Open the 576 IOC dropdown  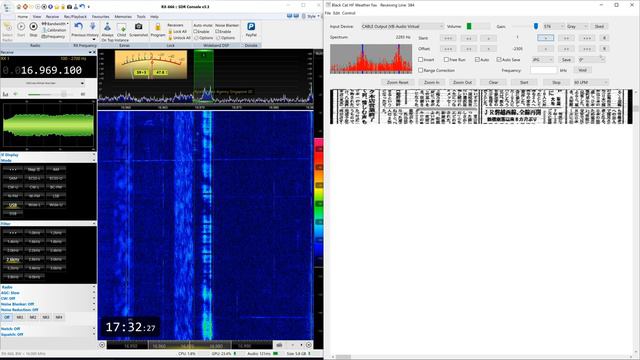[553, 26]
